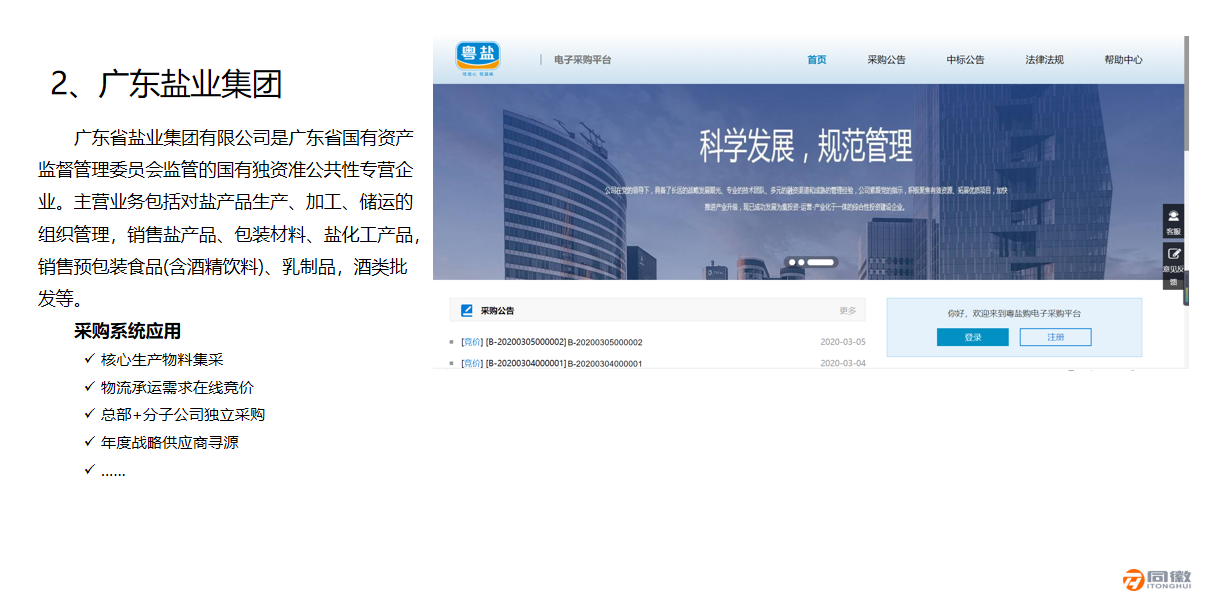Click the 电子采购平台 header text
This screenshot has width=1207, height=604.
point(582,60)
